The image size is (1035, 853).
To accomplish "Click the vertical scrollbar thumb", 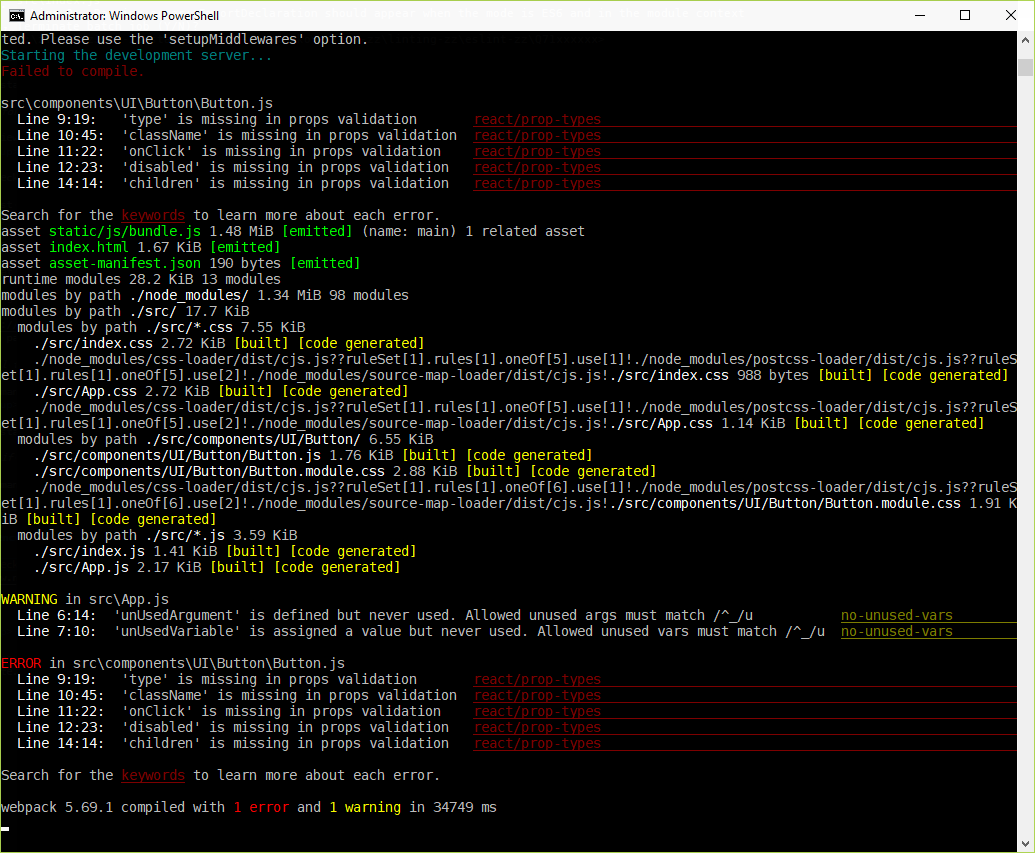I will 1025,67.
